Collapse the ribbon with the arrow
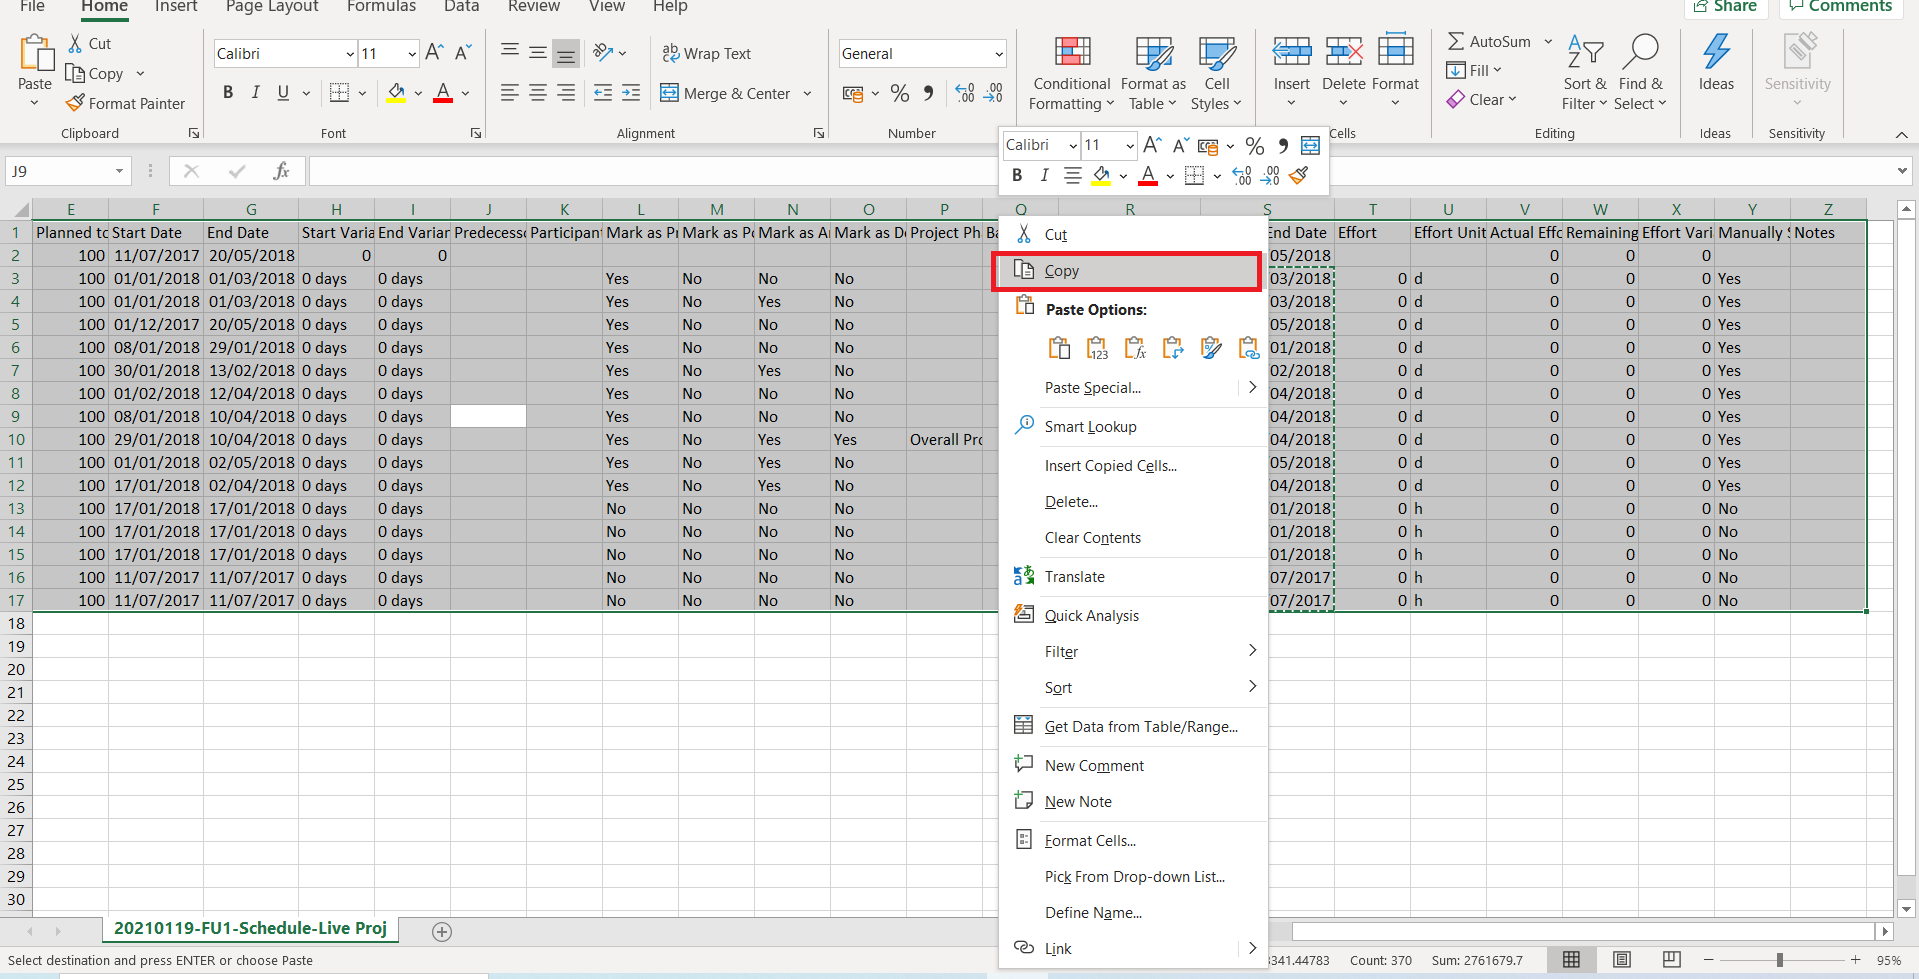Screen dimensions: 1919x979 click(1901, 134)
